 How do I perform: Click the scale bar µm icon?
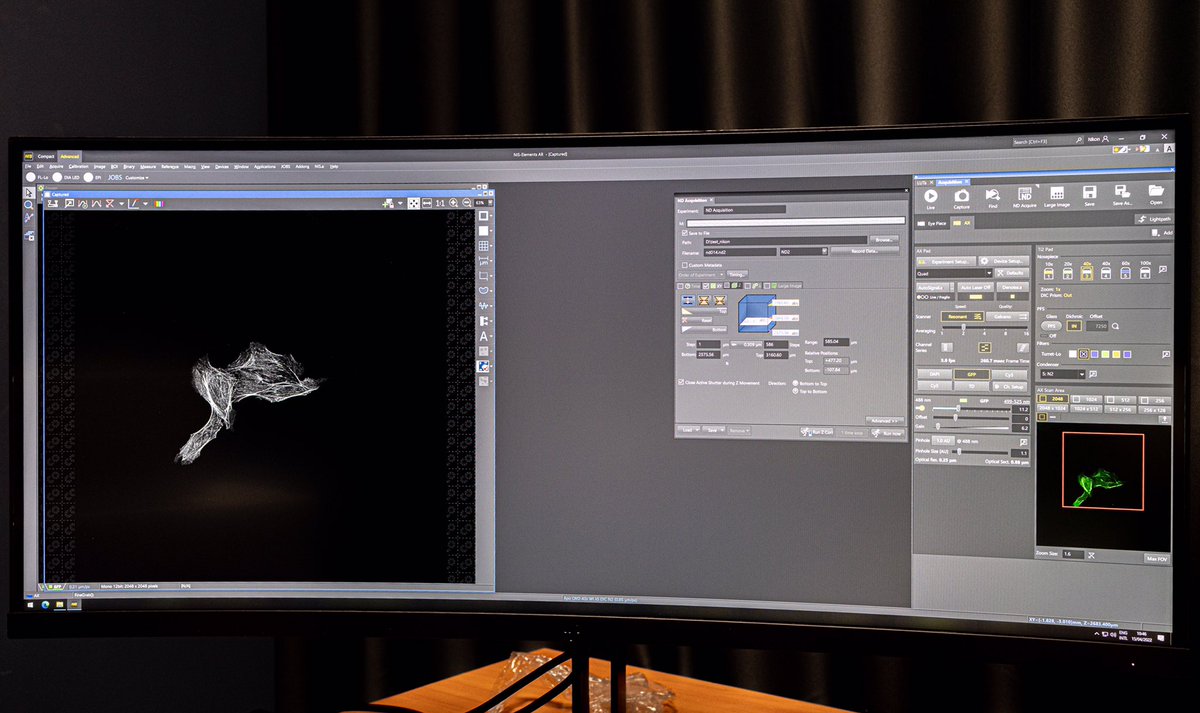(x=484, y=260)
